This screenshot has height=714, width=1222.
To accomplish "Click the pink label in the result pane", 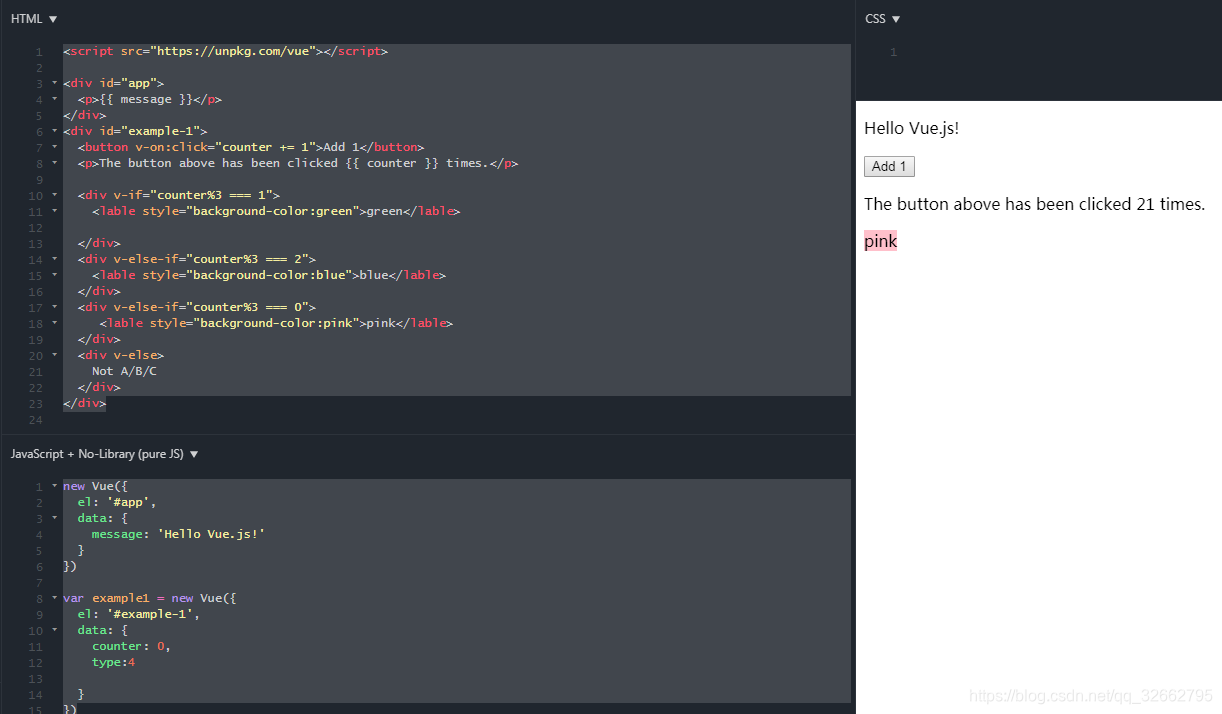I will 880,241.
